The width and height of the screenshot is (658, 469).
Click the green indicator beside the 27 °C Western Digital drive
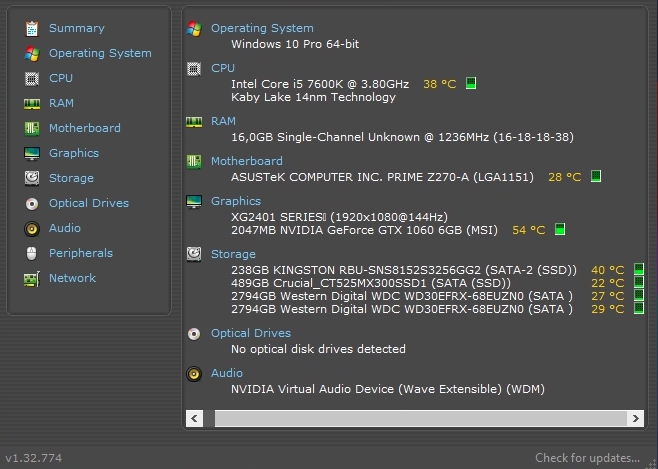point(639,295)
